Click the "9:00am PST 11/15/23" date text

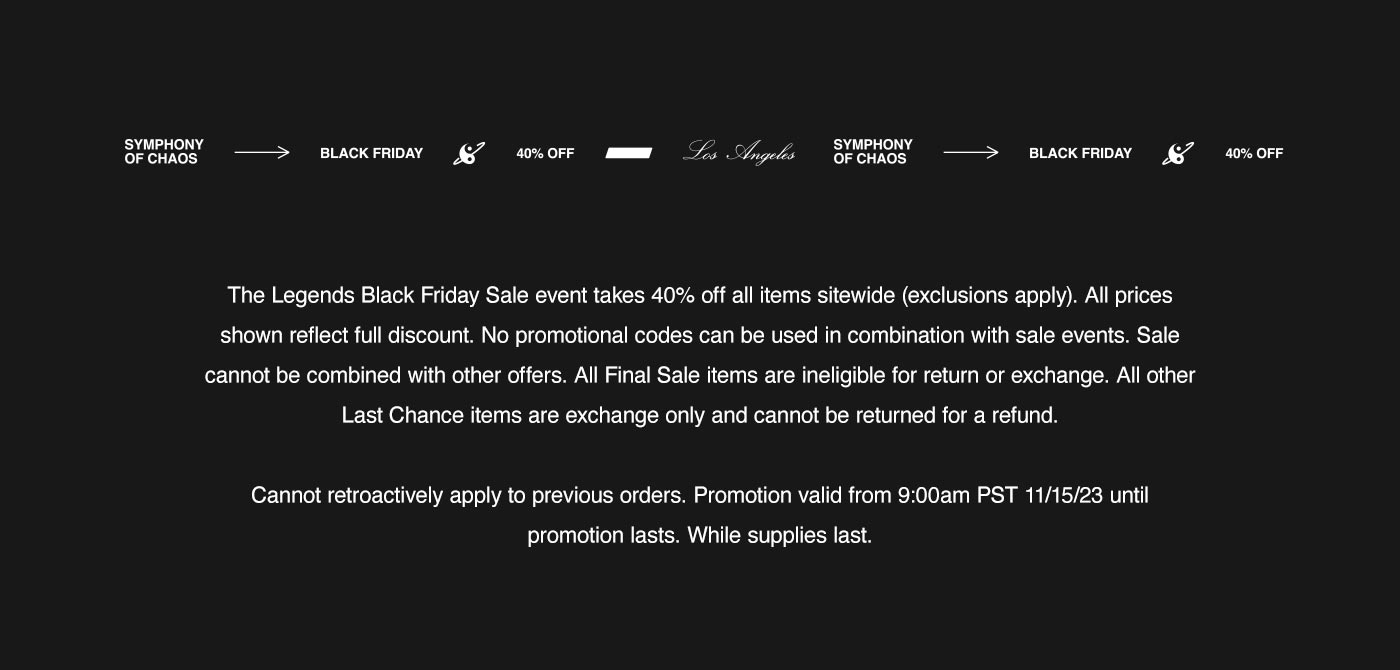pos(1000,496)
